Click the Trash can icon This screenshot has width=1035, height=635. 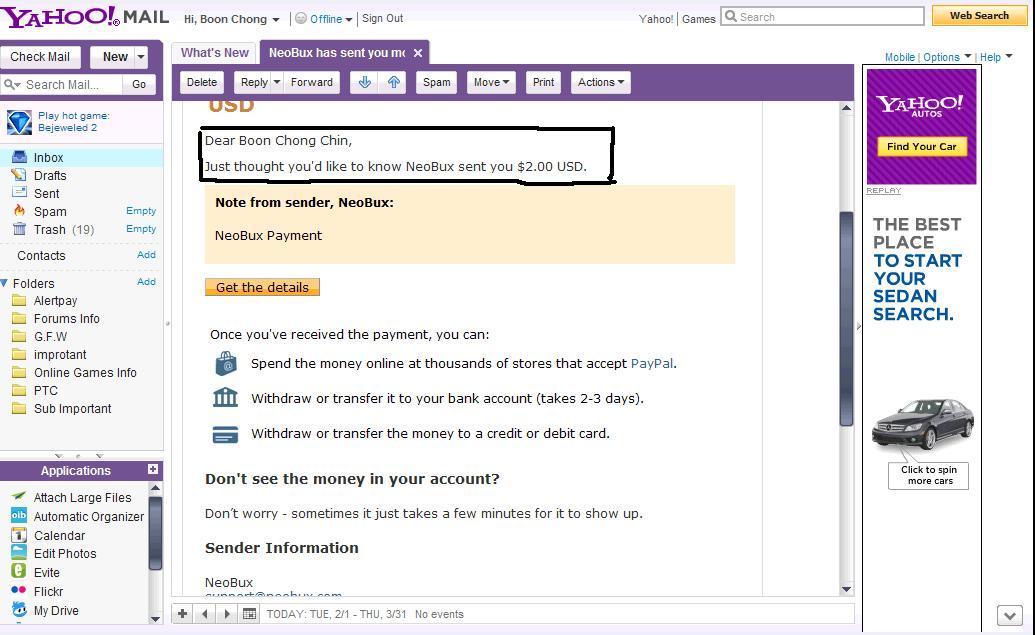coord(20,229)
